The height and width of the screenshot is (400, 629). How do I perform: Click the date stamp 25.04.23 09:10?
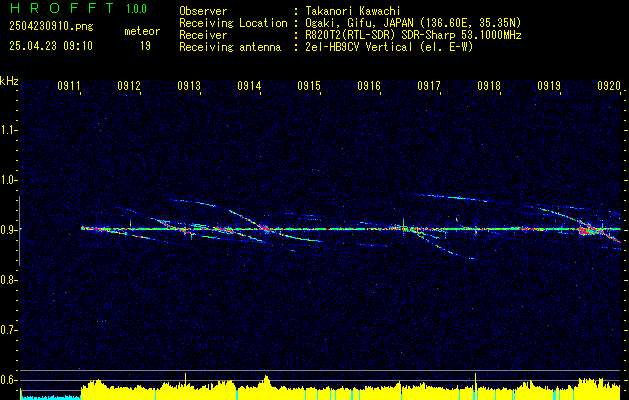pos(51,46)
